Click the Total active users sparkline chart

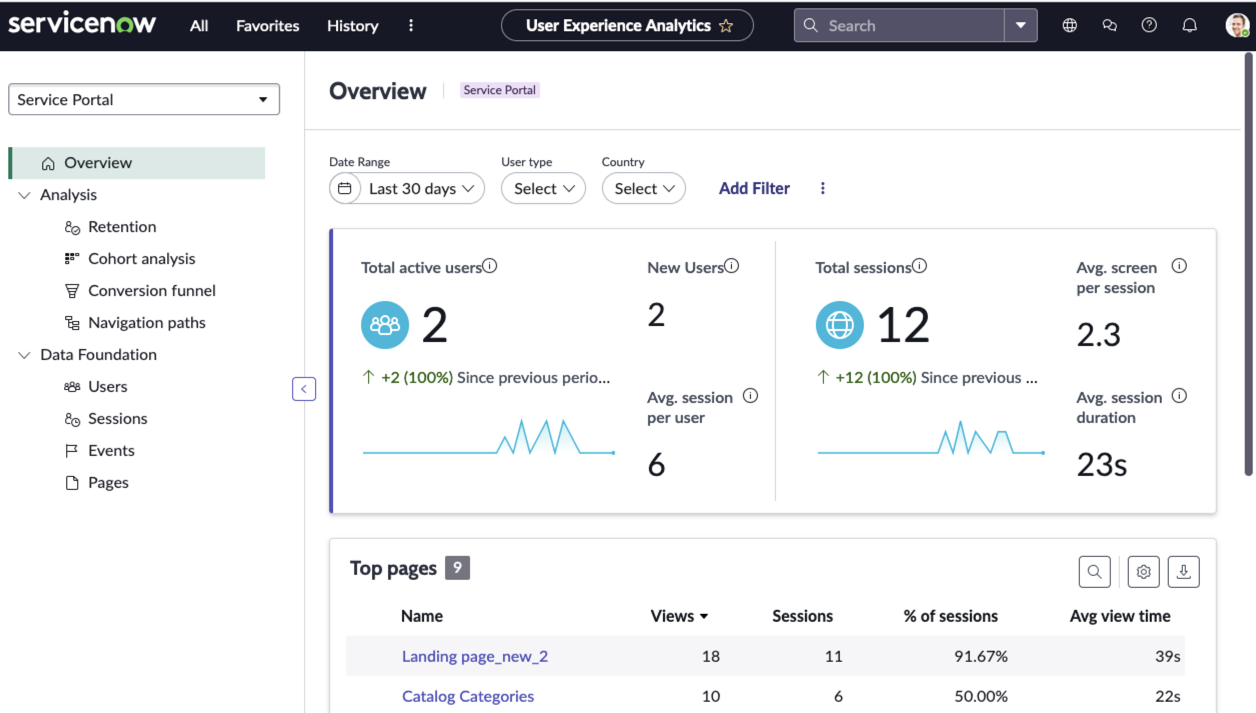click(x=489, y=438)
